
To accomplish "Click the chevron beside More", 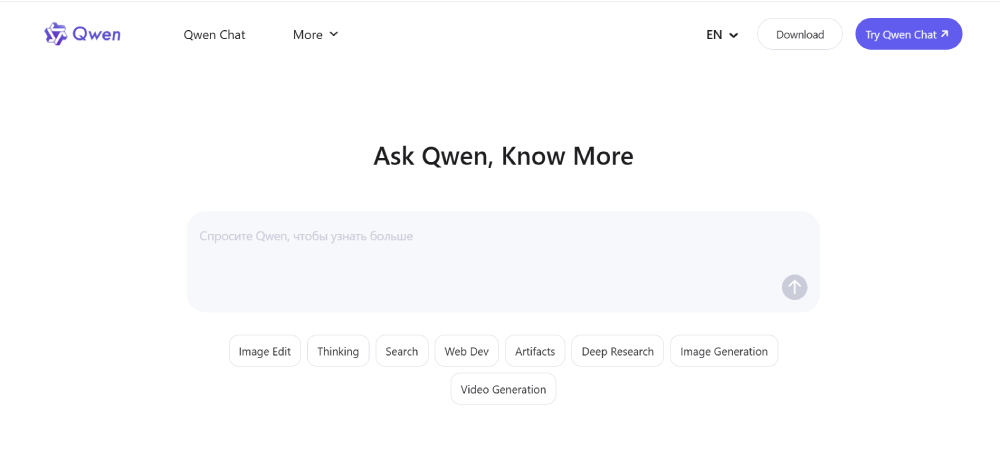I will tap(334, 34).
